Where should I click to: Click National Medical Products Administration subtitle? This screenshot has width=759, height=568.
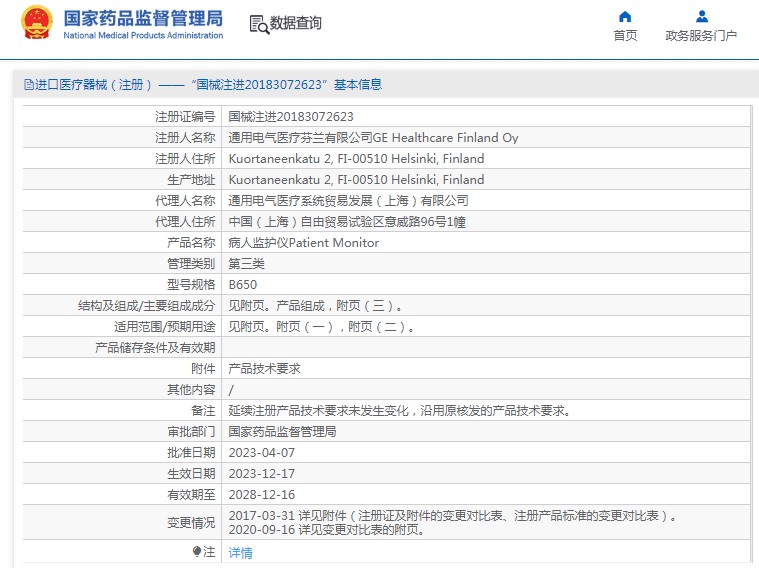[x=143, y=35]
